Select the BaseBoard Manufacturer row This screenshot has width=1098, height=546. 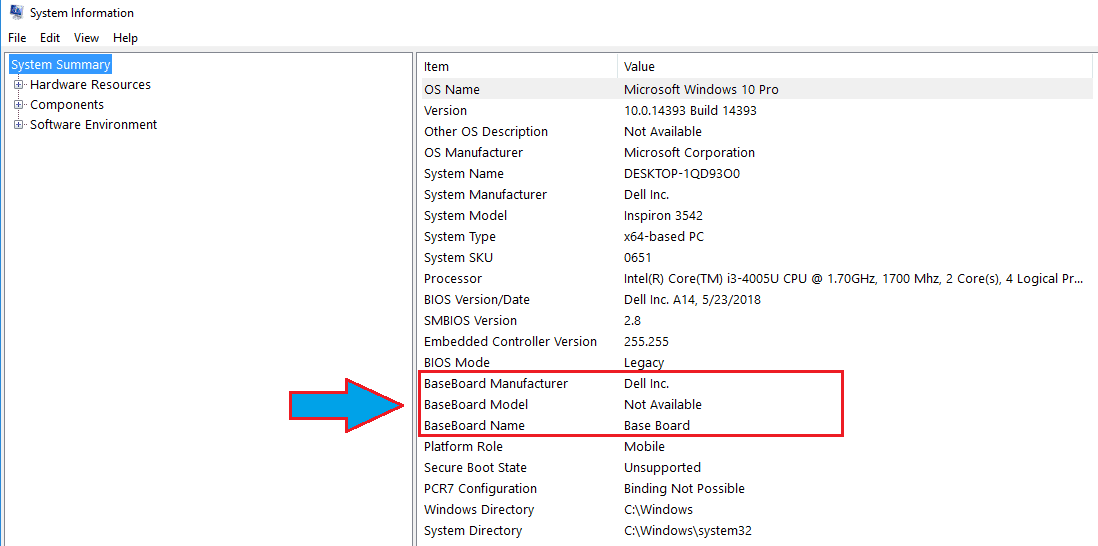pyautogui.click(x=496, y=384)
